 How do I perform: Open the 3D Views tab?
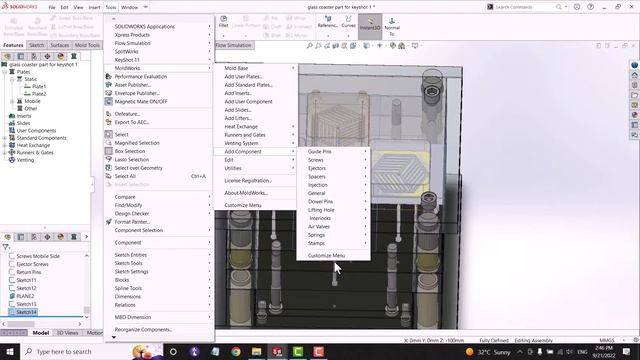tap(67, 333)
